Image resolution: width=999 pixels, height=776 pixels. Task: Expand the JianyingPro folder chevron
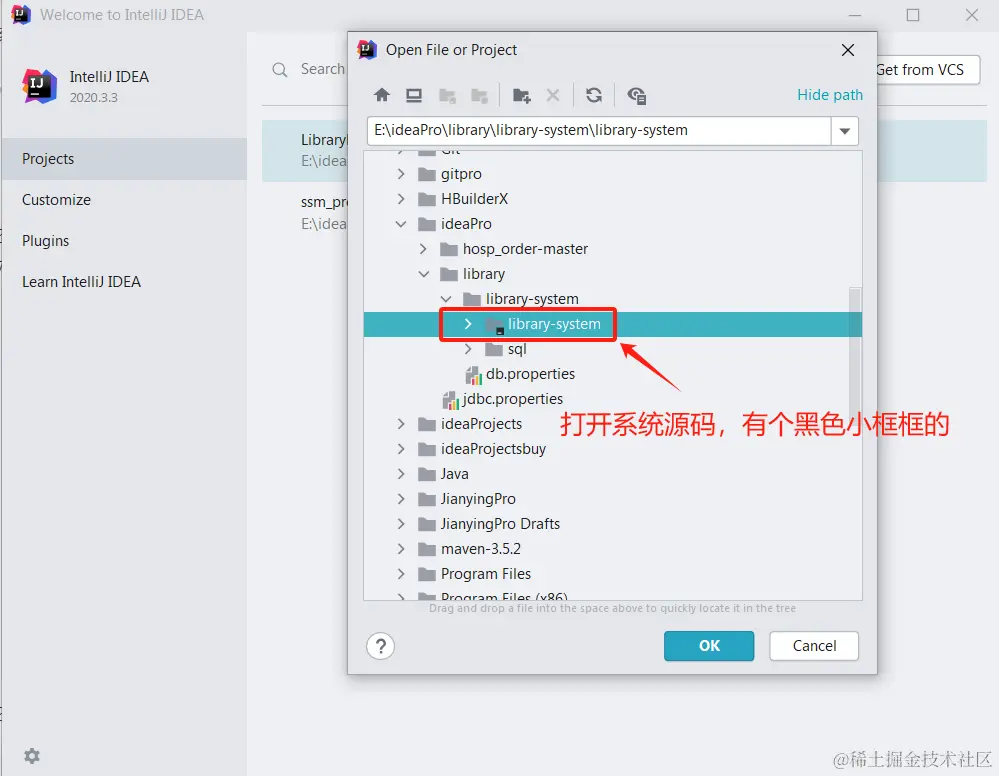[x=401, y=499]
